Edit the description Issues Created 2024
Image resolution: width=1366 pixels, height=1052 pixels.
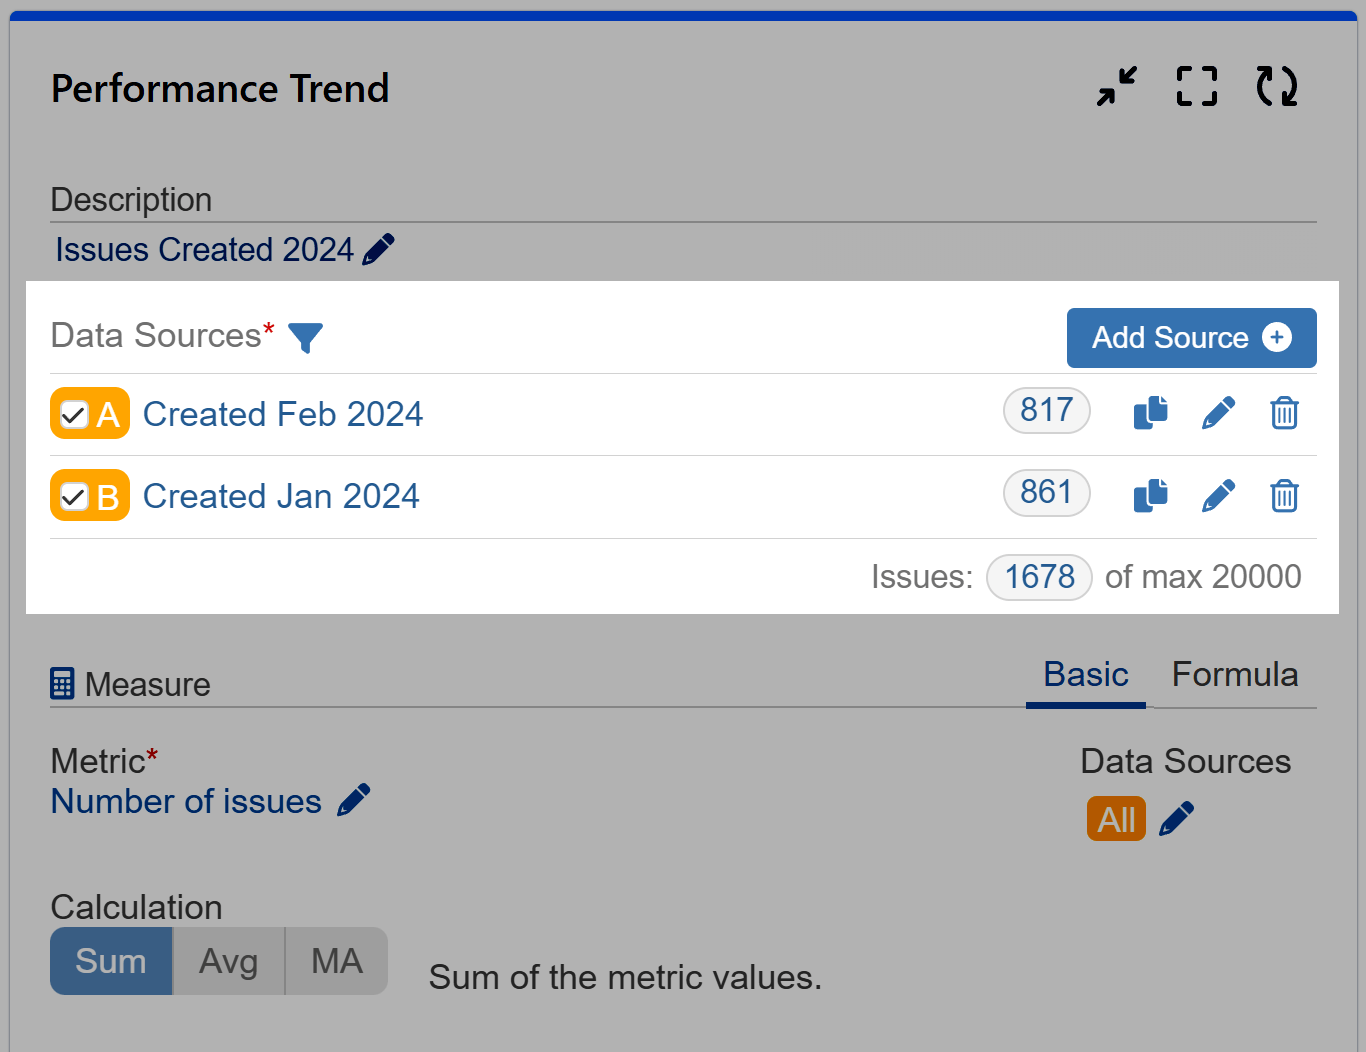(379, 249)
